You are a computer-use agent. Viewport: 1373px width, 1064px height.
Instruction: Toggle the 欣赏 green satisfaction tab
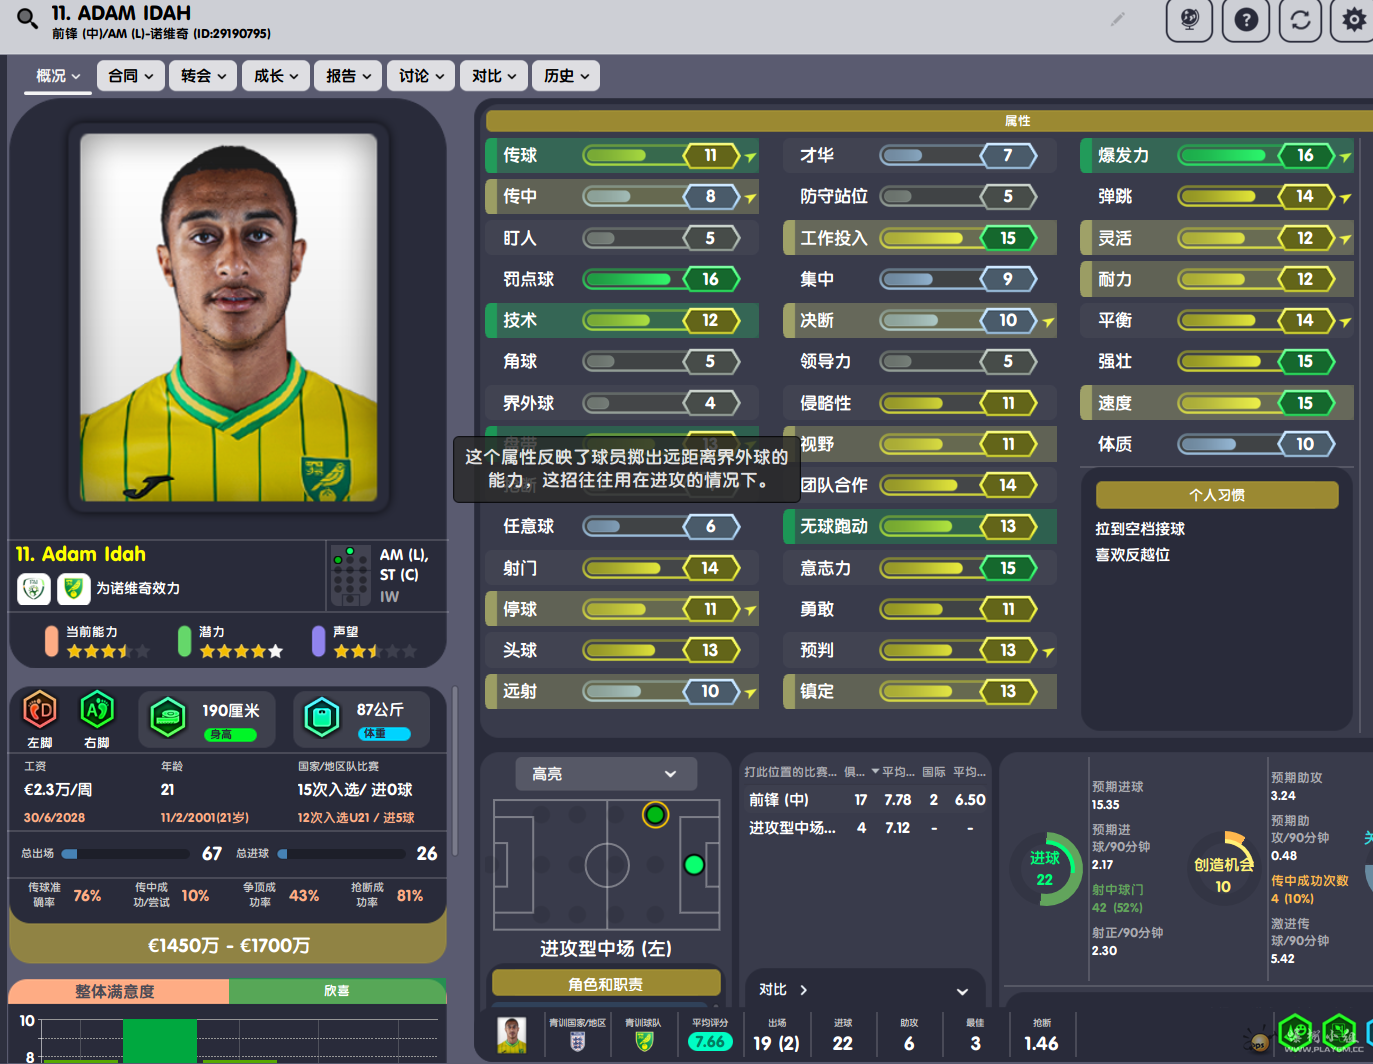[x=337, y=991]
